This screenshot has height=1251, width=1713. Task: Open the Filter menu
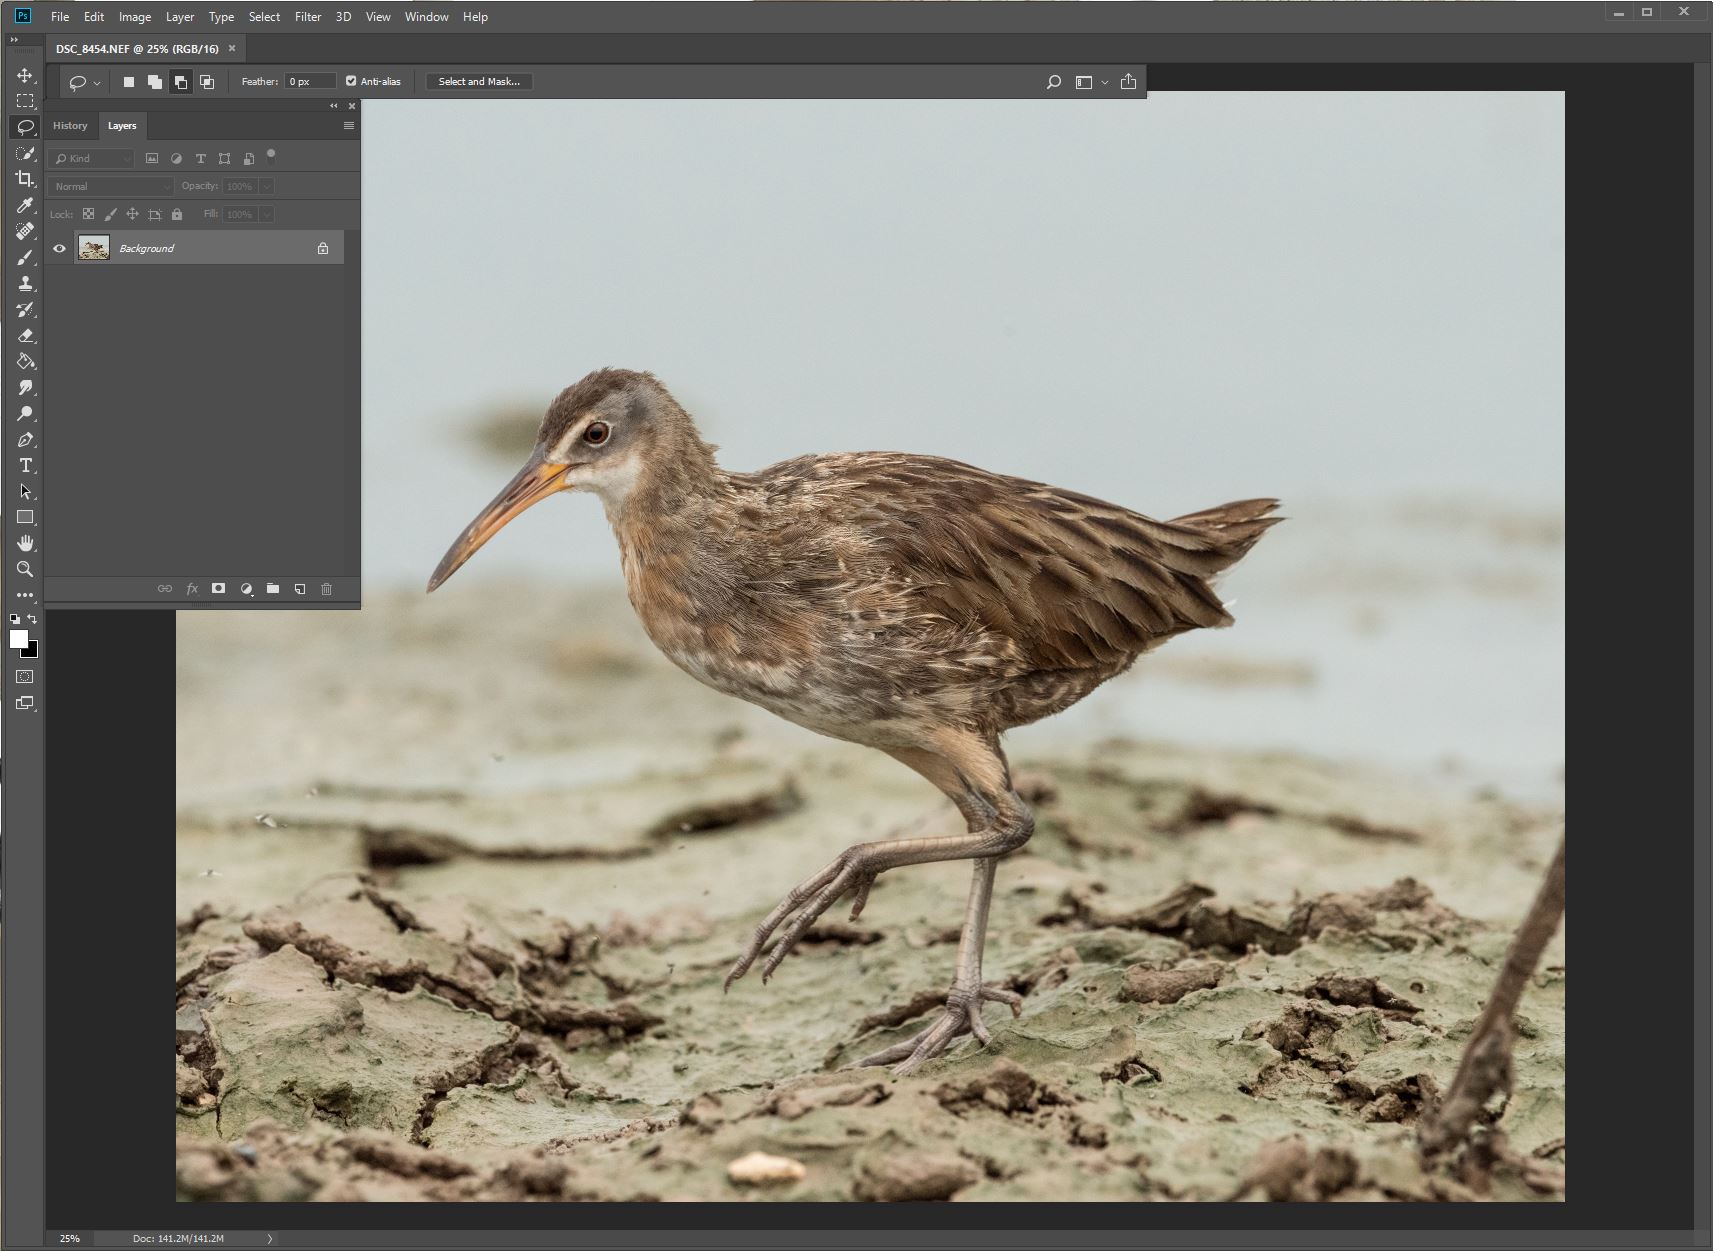tap(307, 17)
